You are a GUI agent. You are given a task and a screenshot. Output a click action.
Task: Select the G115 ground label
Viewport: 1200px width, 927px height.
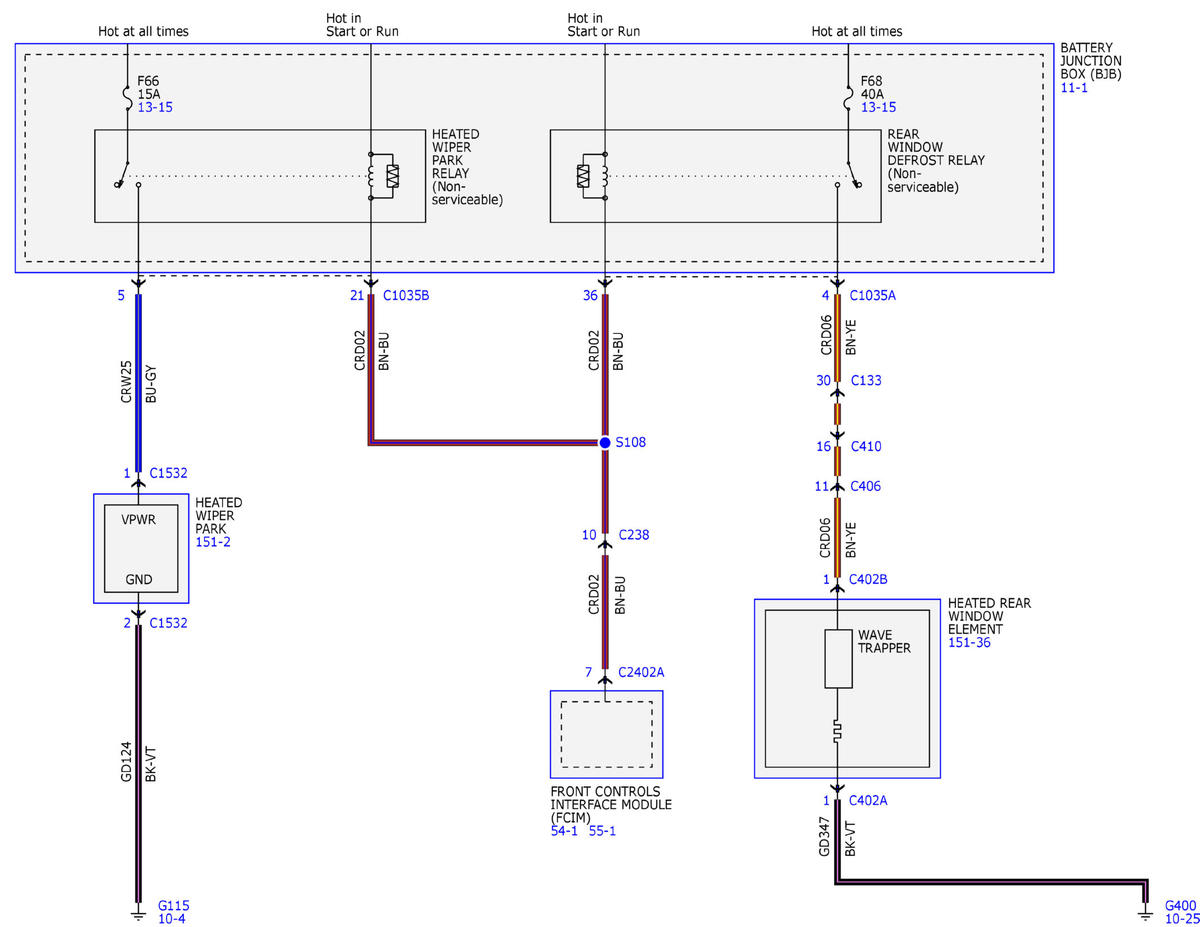point(173,905)
